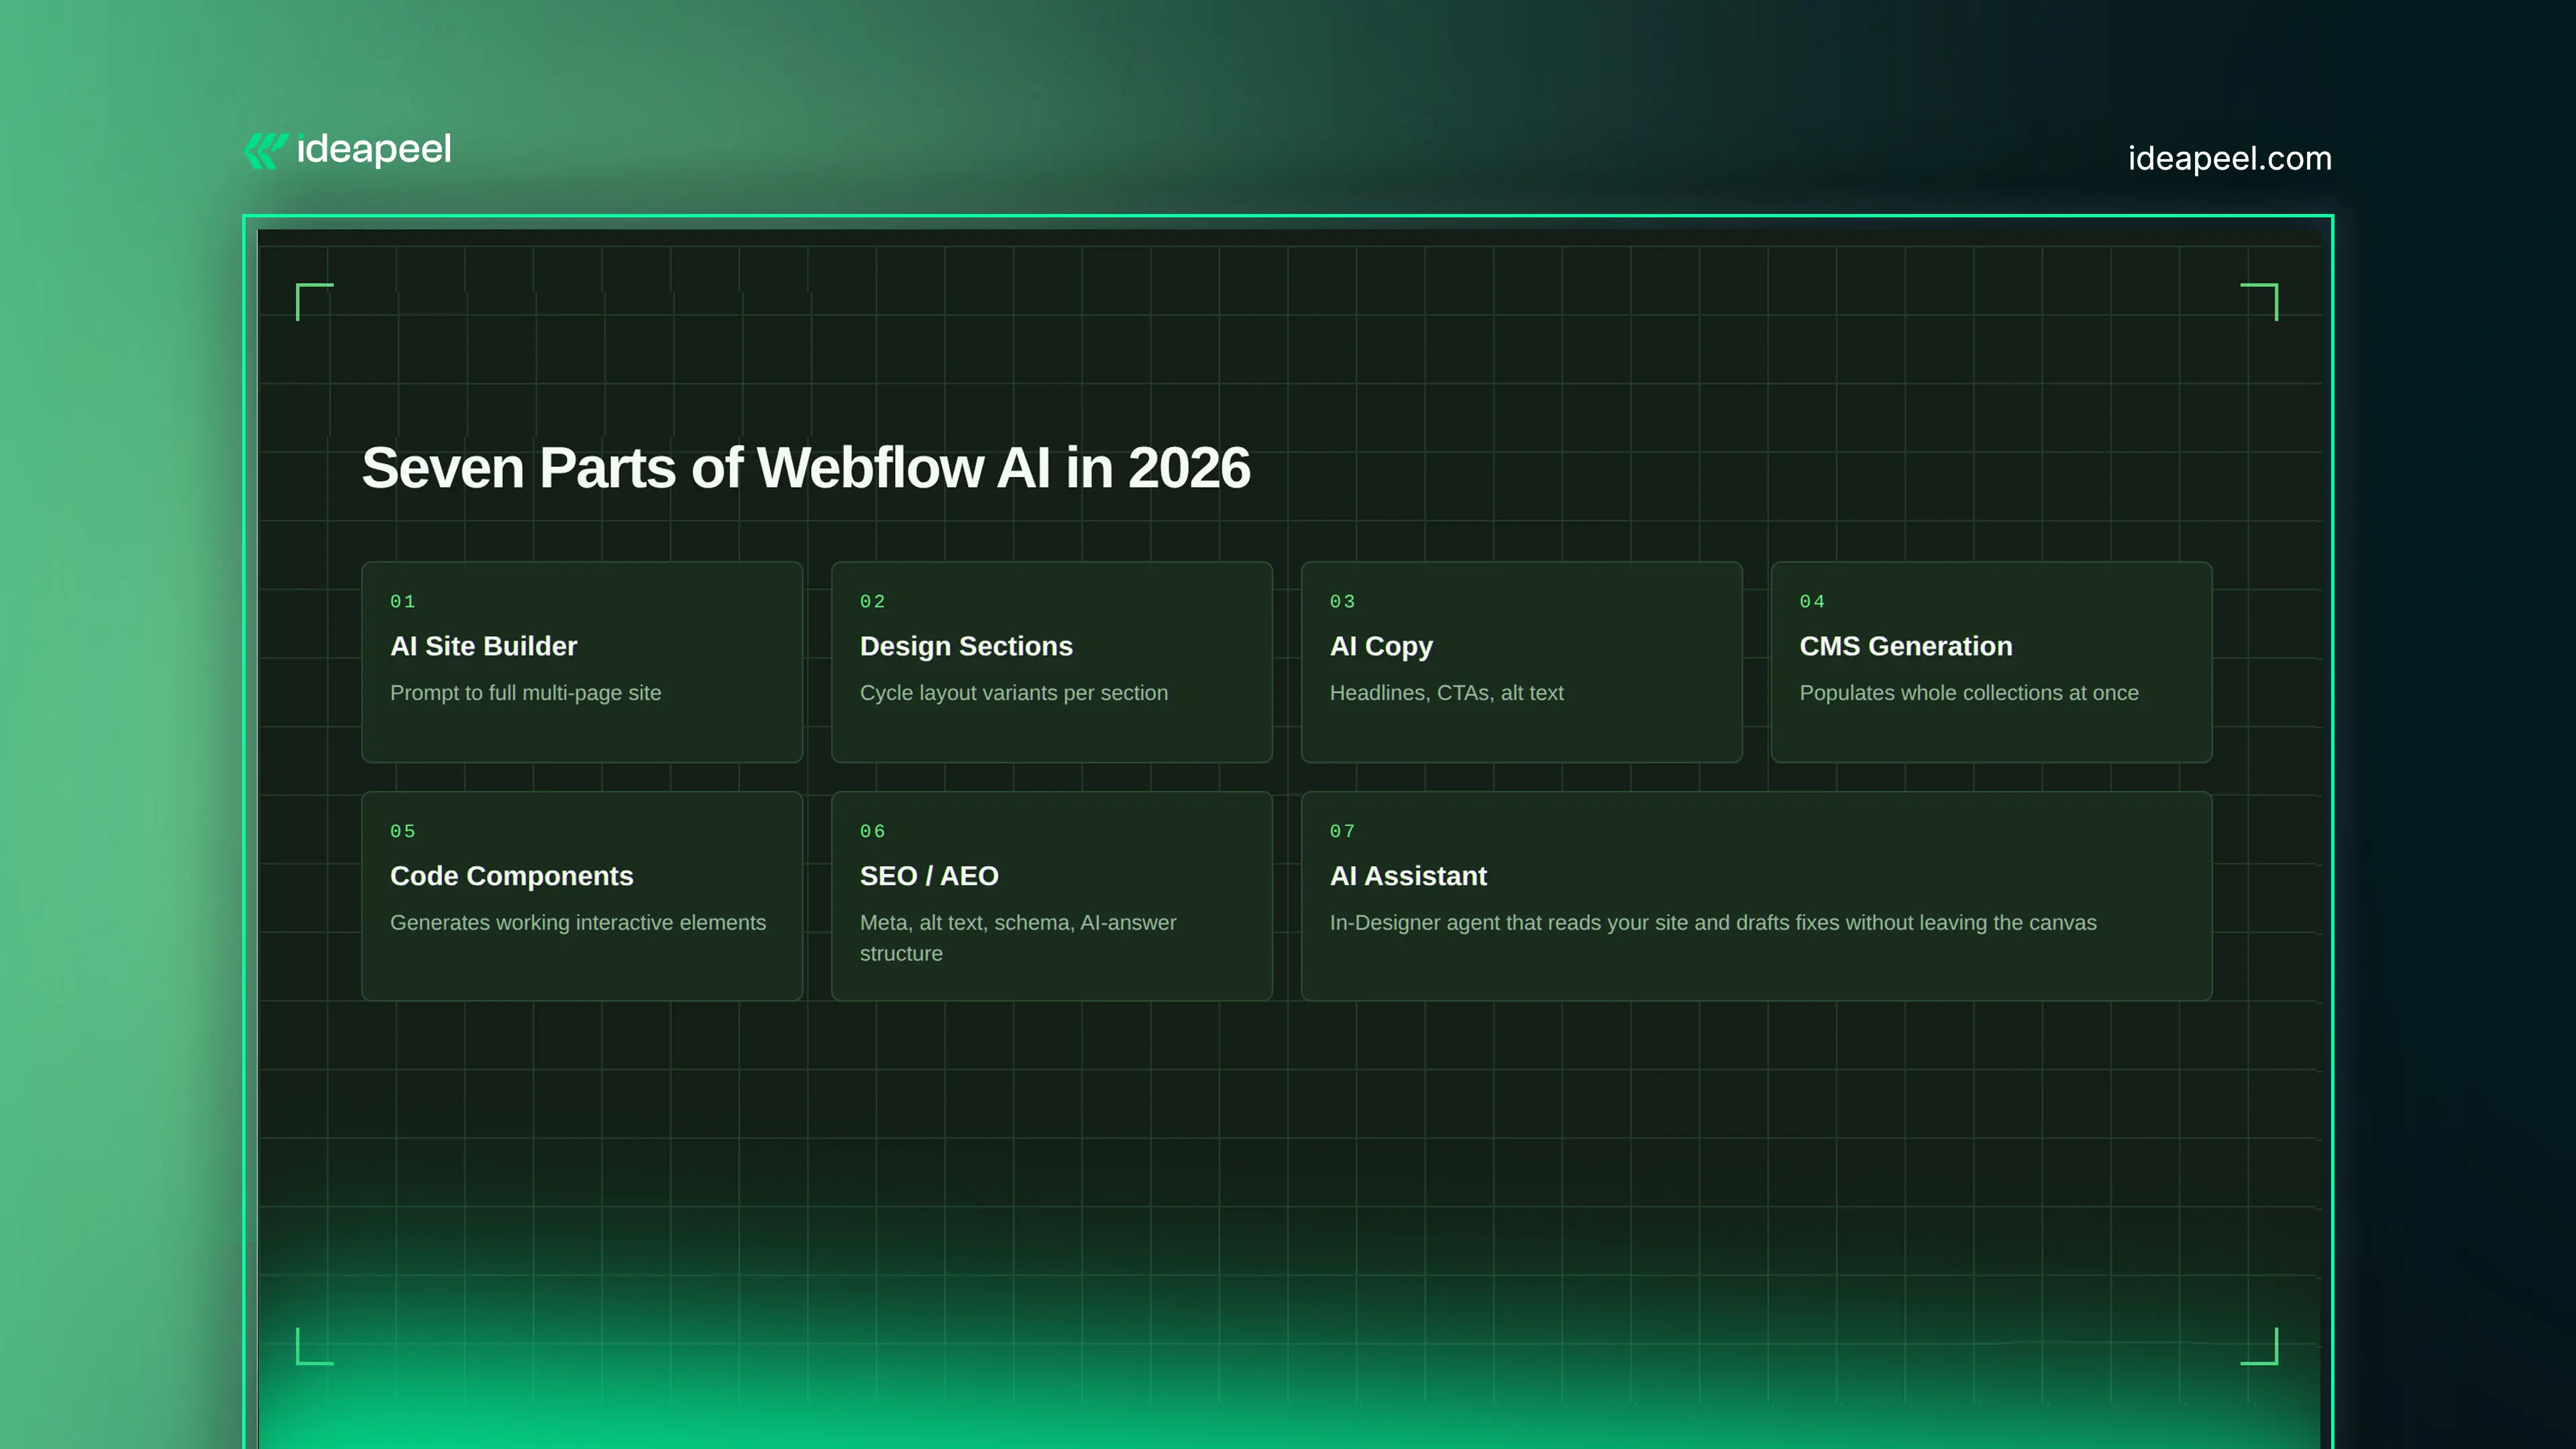Click the number 02 label
The image size is (2576, 1449).
tap(873, 602)
